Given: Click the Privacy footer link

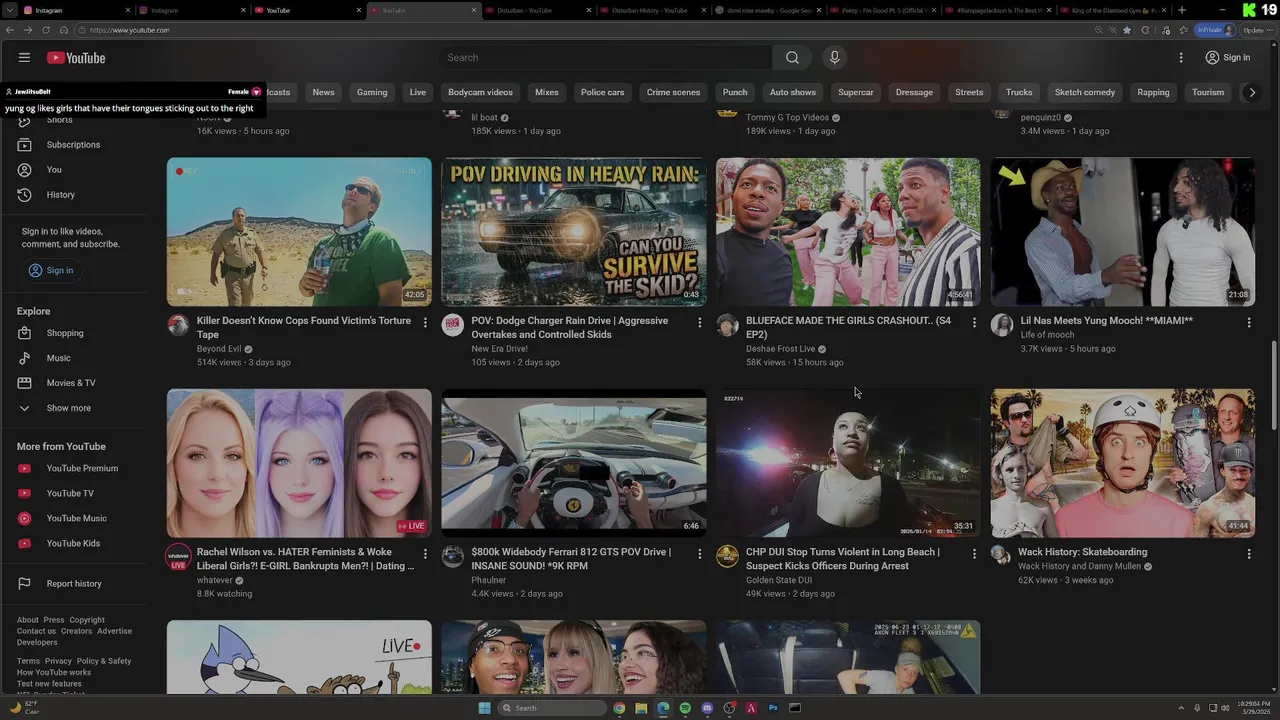Looking at the screenshot, I should [x=58, y=661].
